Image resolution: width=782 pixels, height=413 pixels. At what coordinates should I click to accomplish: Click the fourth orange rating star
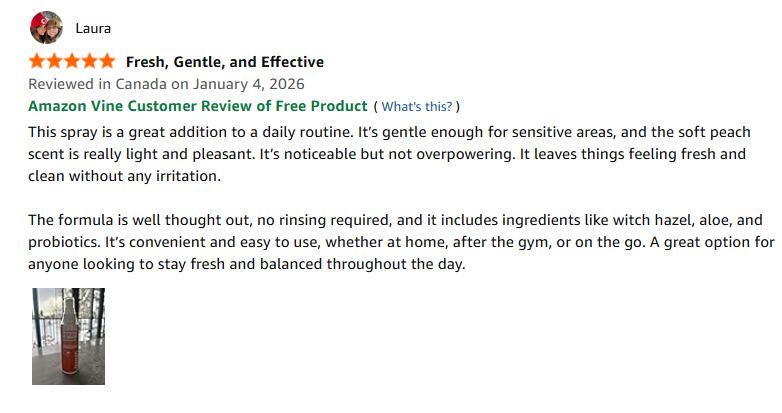point(88,62)
